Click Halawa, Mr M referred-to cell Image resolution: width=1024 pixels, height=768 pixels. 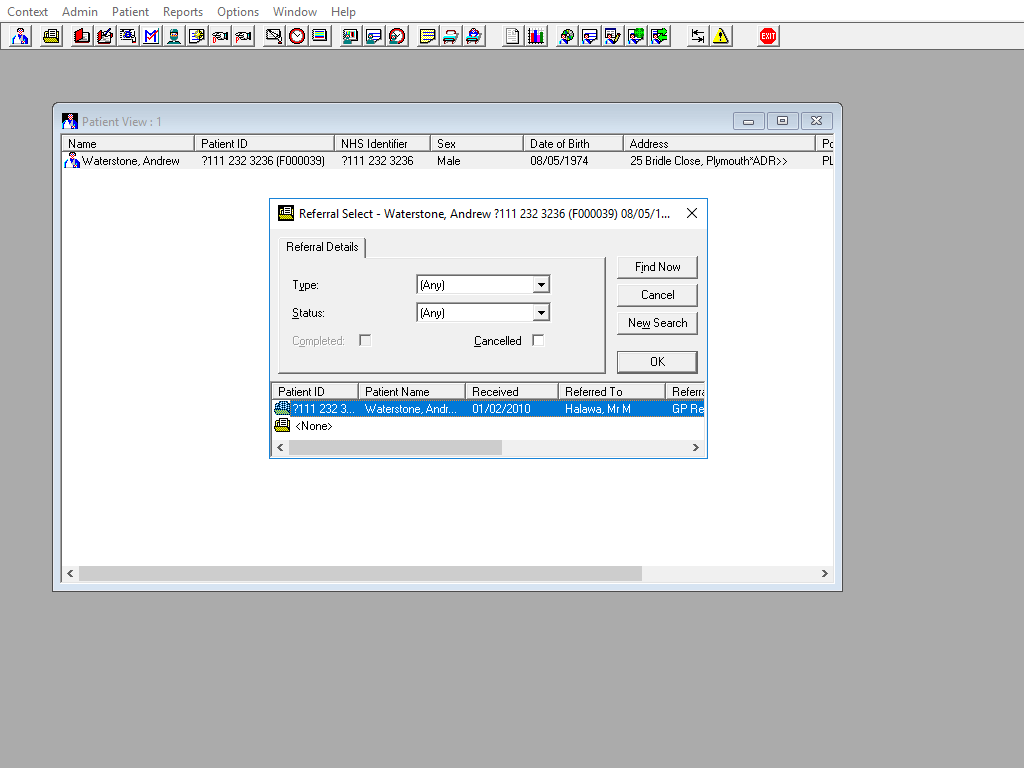[x=598, y=409]
